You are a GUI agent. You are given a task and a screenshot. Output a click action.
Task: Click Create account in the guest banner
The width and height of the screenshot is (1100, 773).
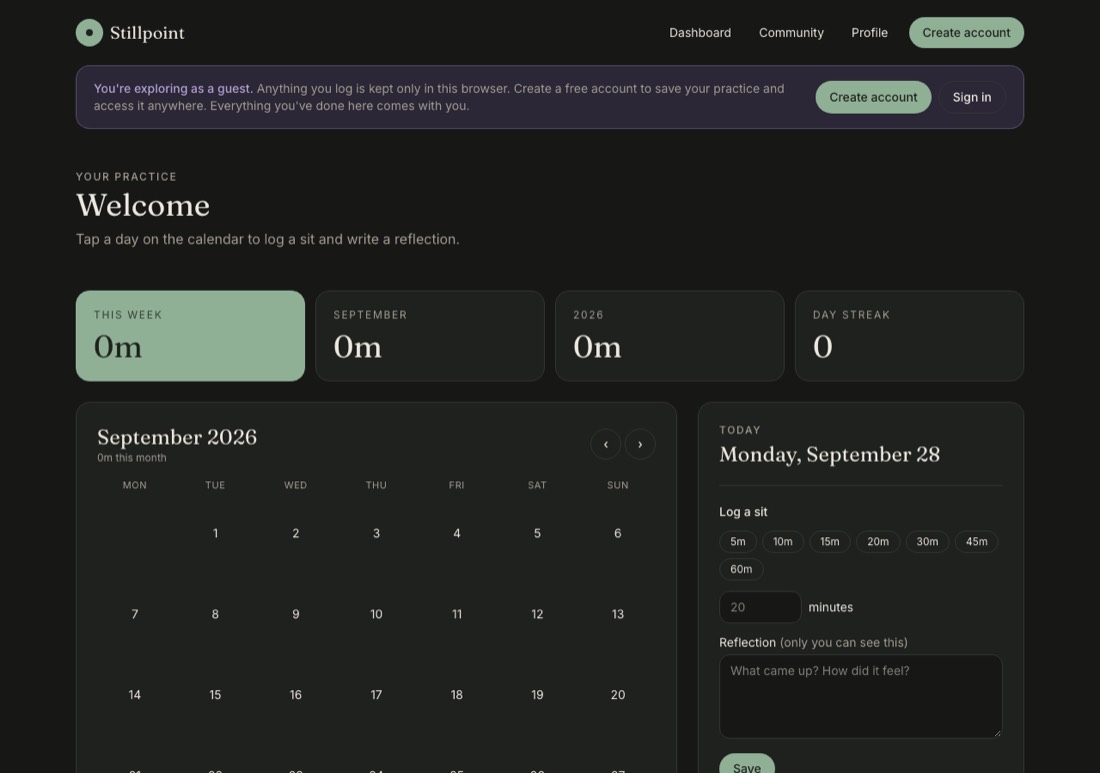(873, 97)
